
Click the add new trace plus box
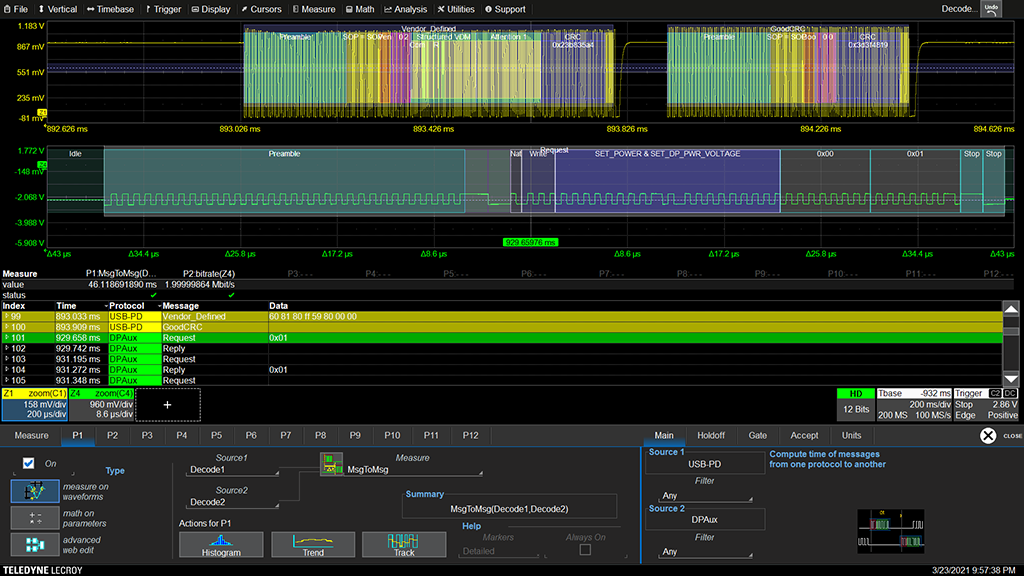[x=168, y=404]
